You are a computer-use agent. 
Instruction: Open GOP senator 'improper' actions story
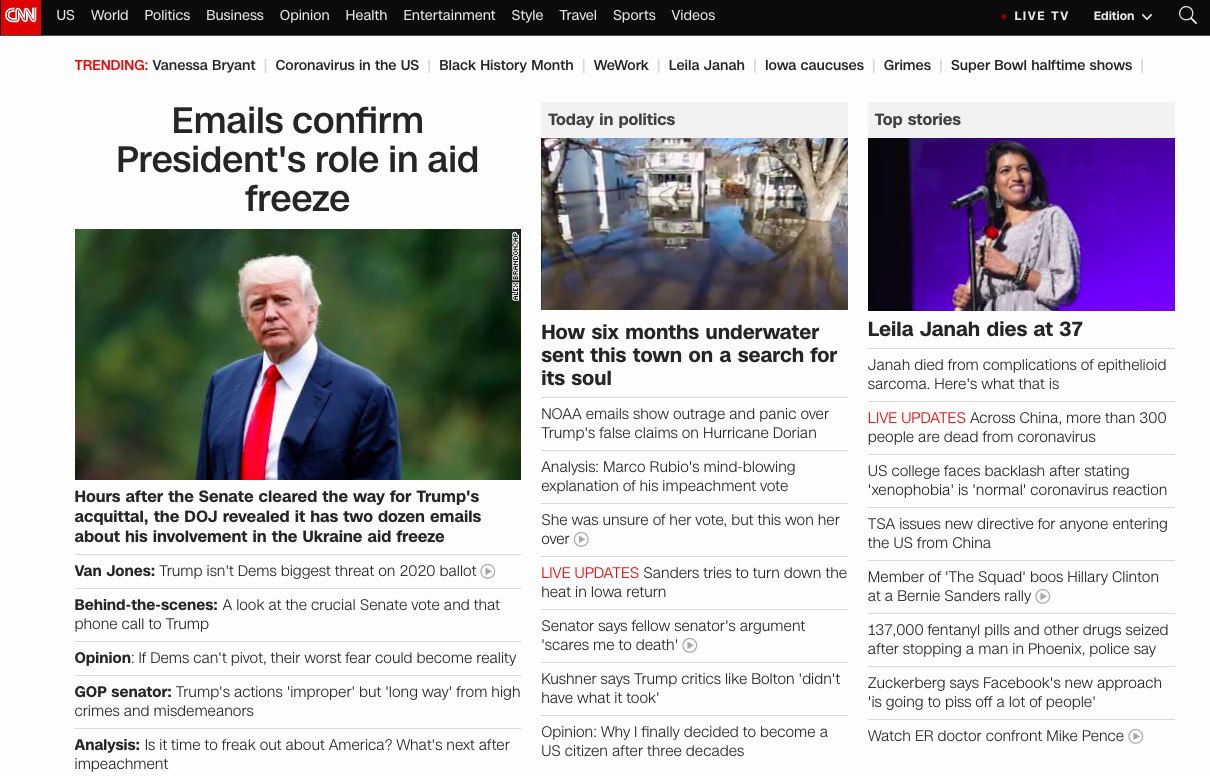click(x=297, y=701)
